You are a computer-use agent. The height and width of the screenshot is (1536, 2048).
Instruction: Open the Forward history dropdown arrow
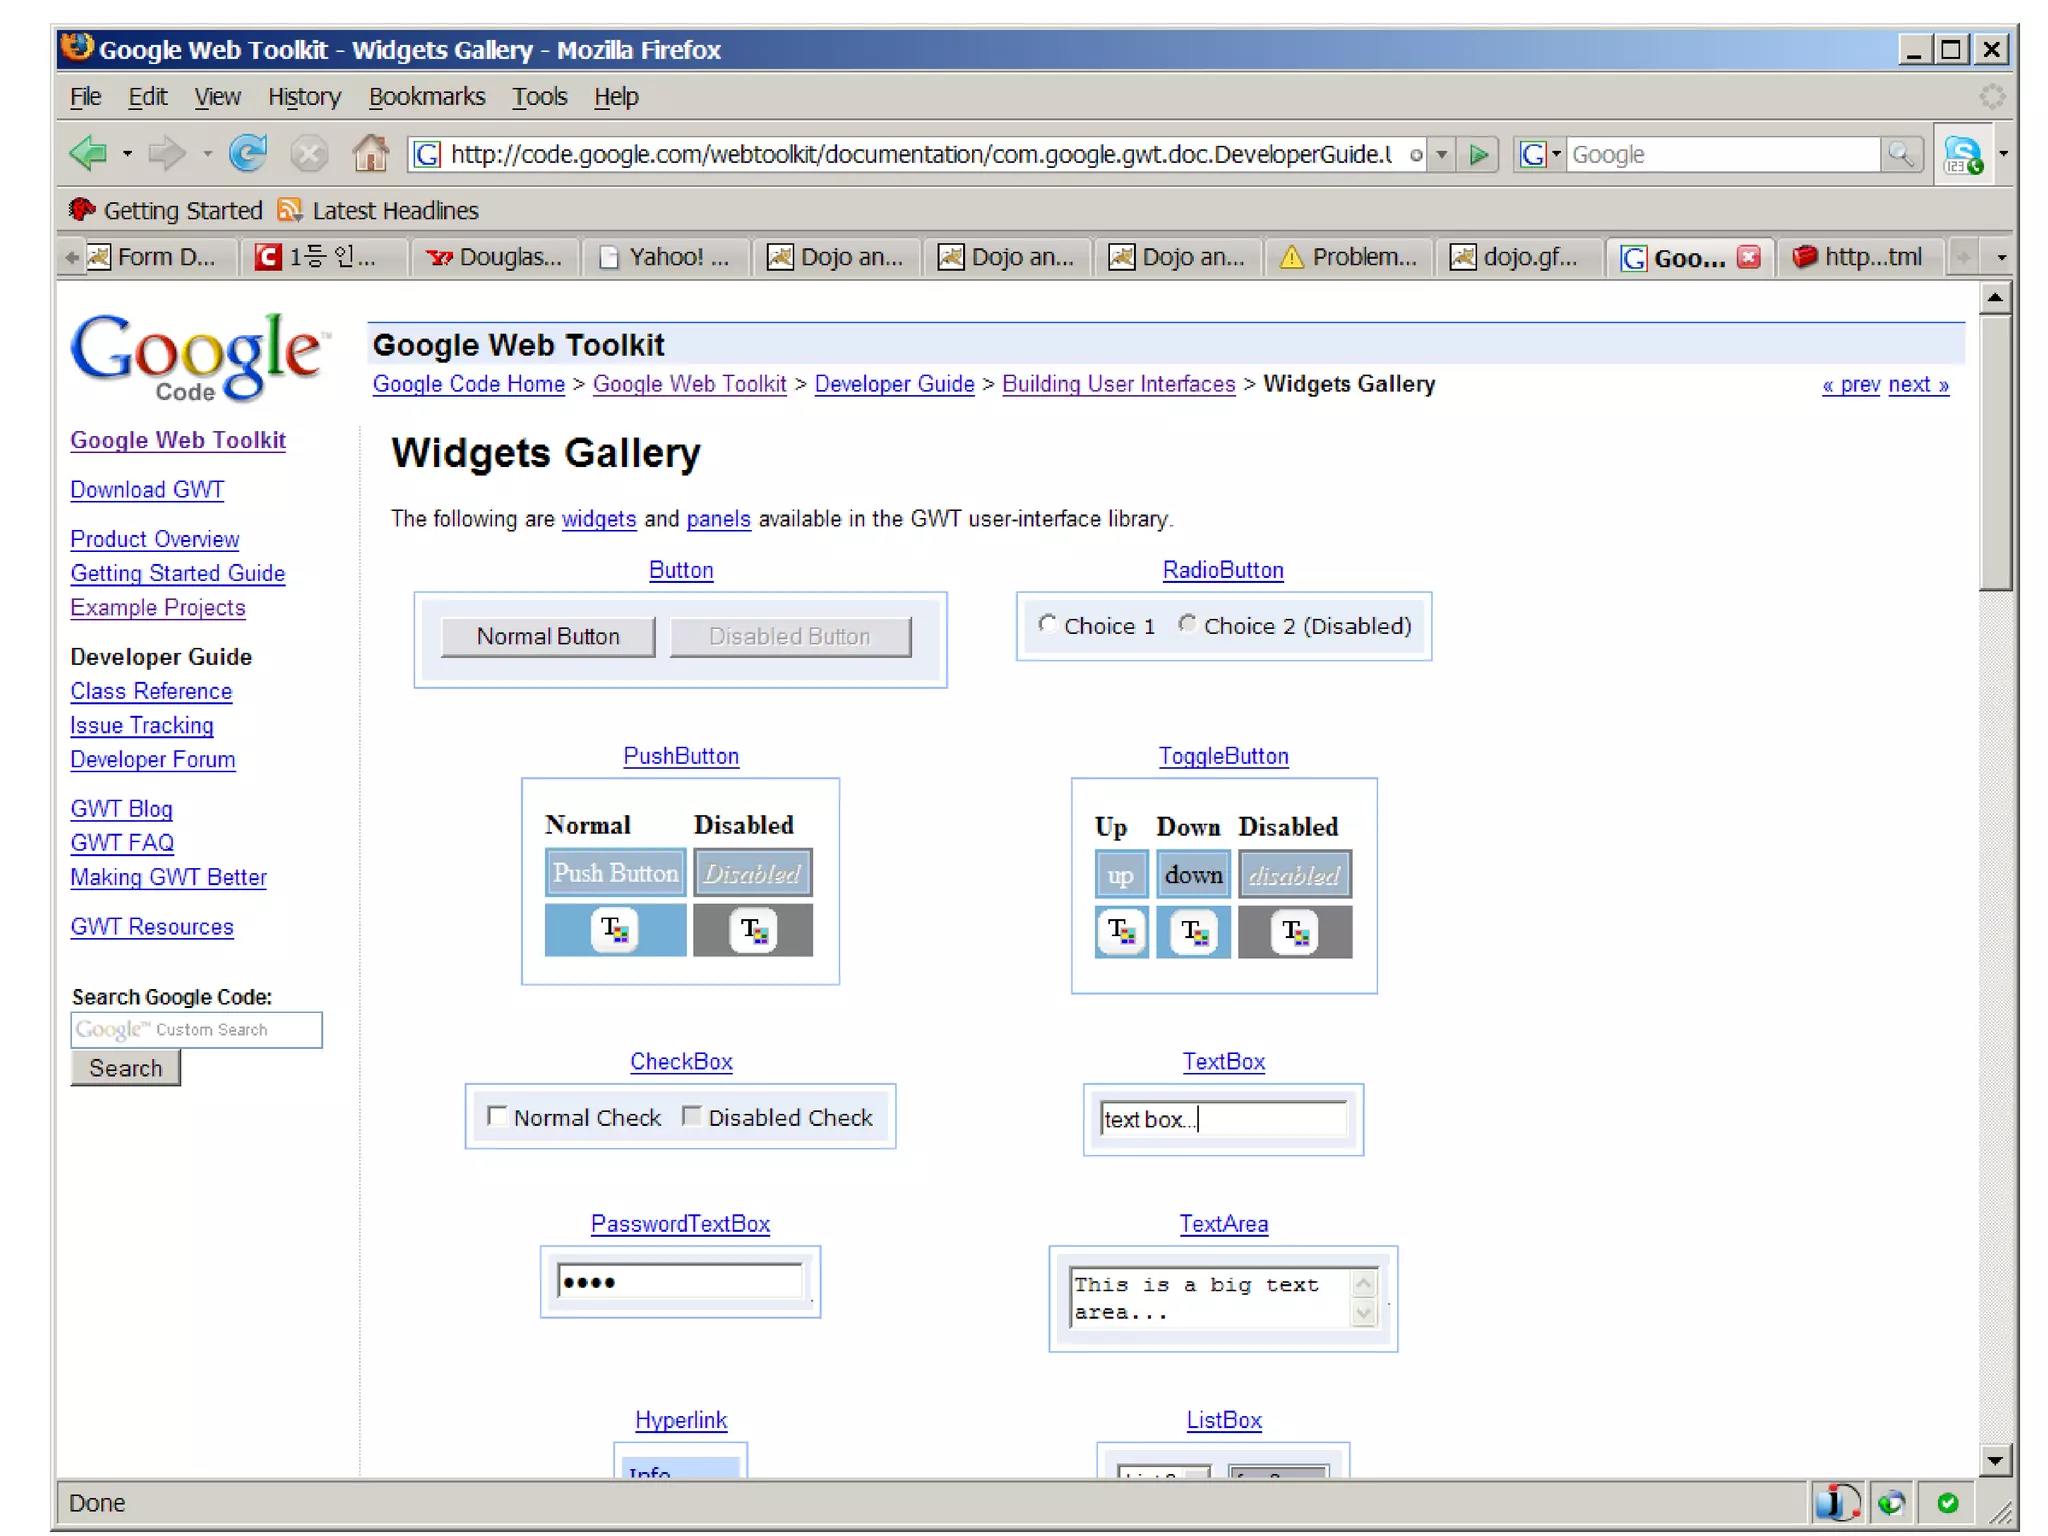click(207, 154)
